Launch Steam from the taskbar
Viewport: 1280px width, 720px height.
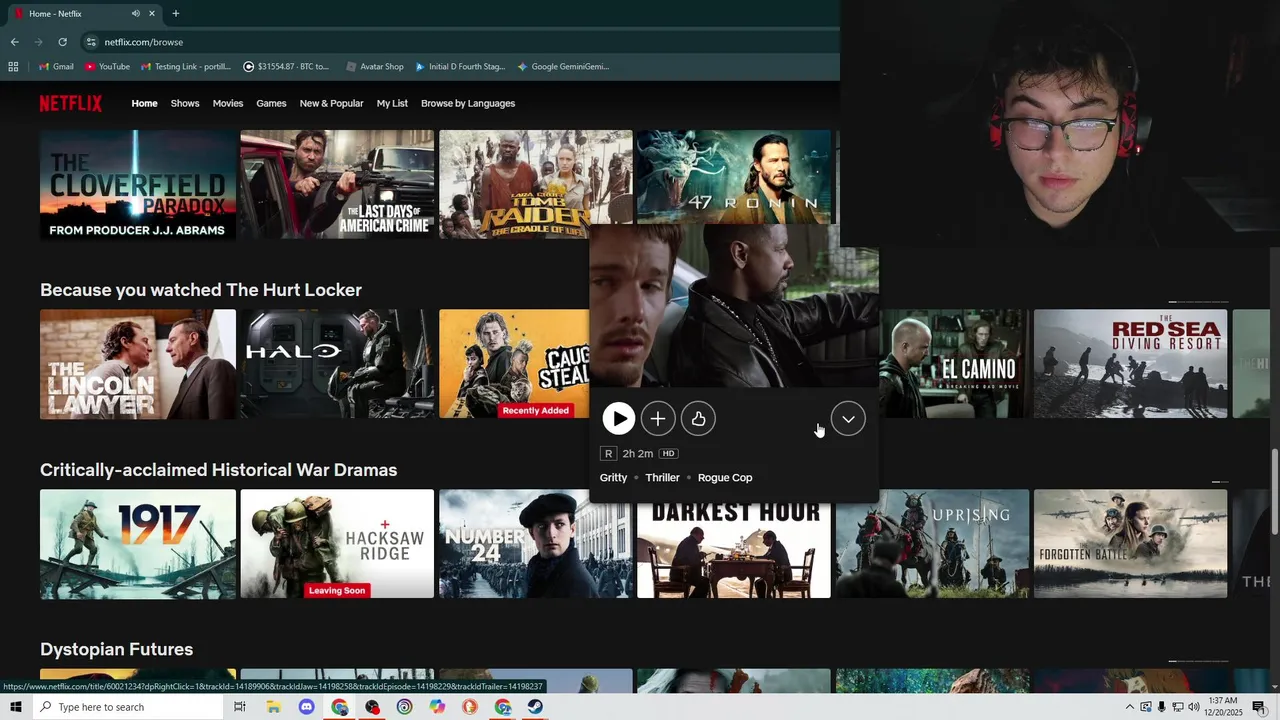(535, 707)
